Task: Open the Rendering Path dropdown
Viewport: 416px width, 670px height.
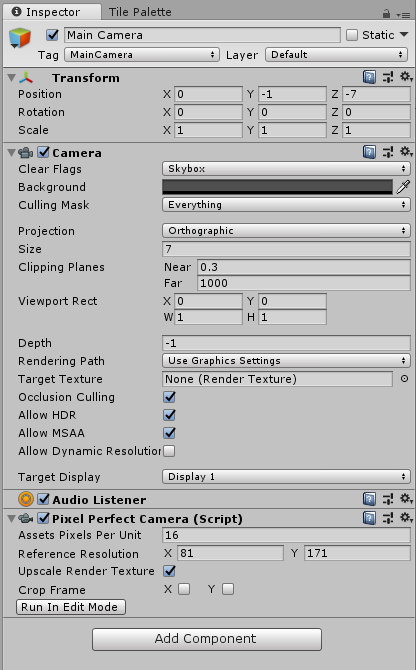Action: point(286,361)
